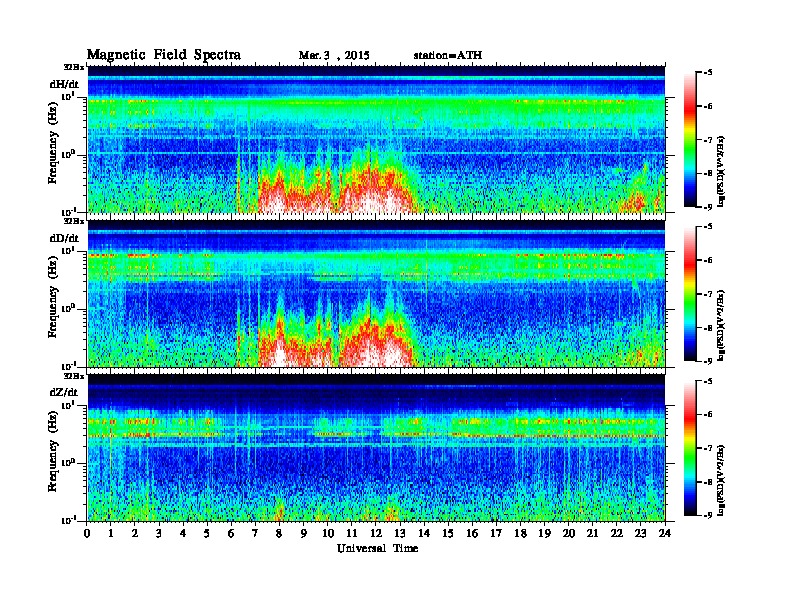Image resolution: width=792 pixels, height=612 pixels.
Task: Click hour tick label "11" on time axis
Action: [x=352, y=534]
